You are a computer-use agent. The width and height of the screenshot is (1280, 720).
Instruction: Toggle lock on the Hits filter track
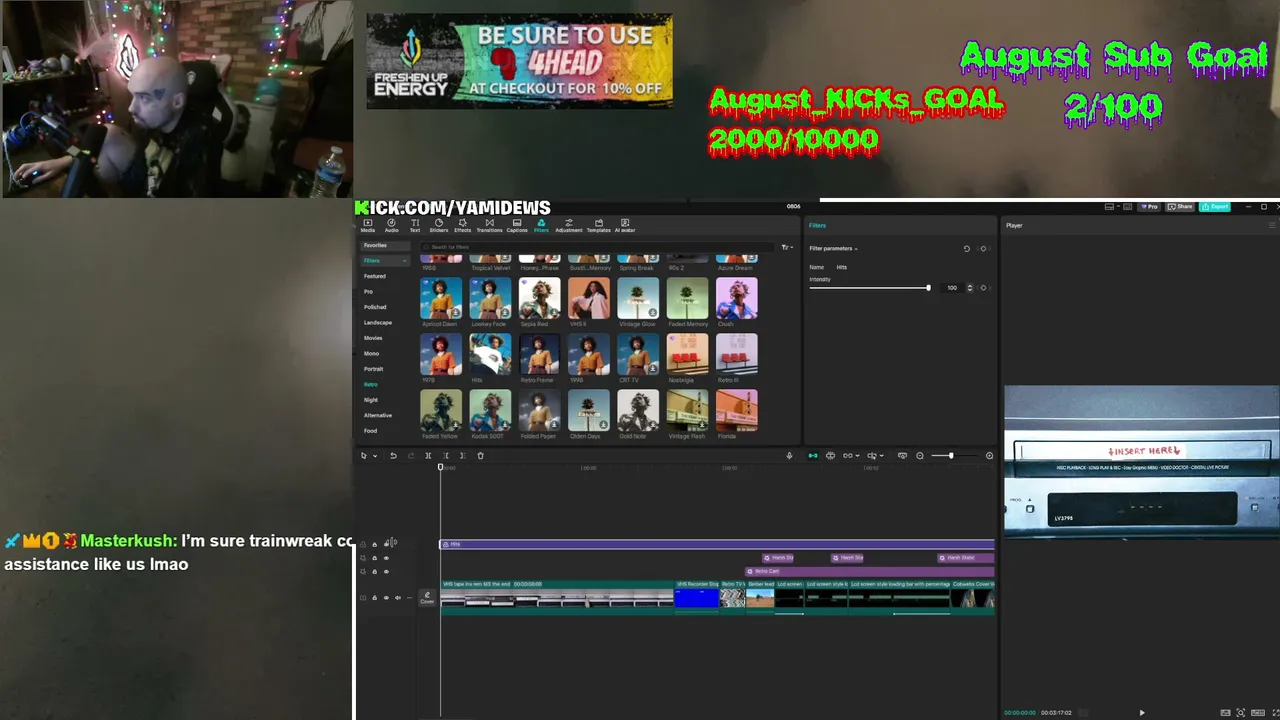375,544
